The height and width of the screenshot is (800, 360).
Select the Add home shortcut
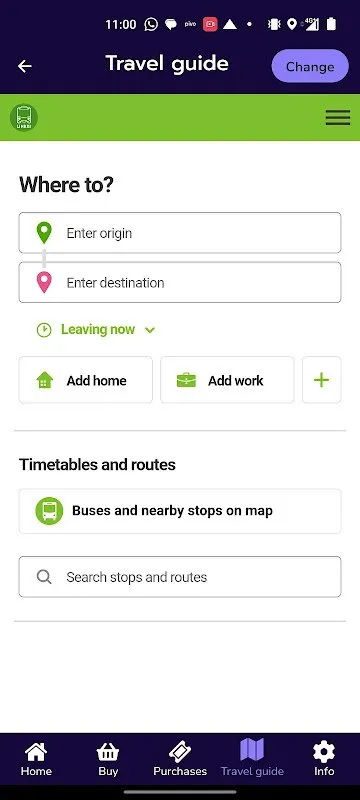[86, 380]
